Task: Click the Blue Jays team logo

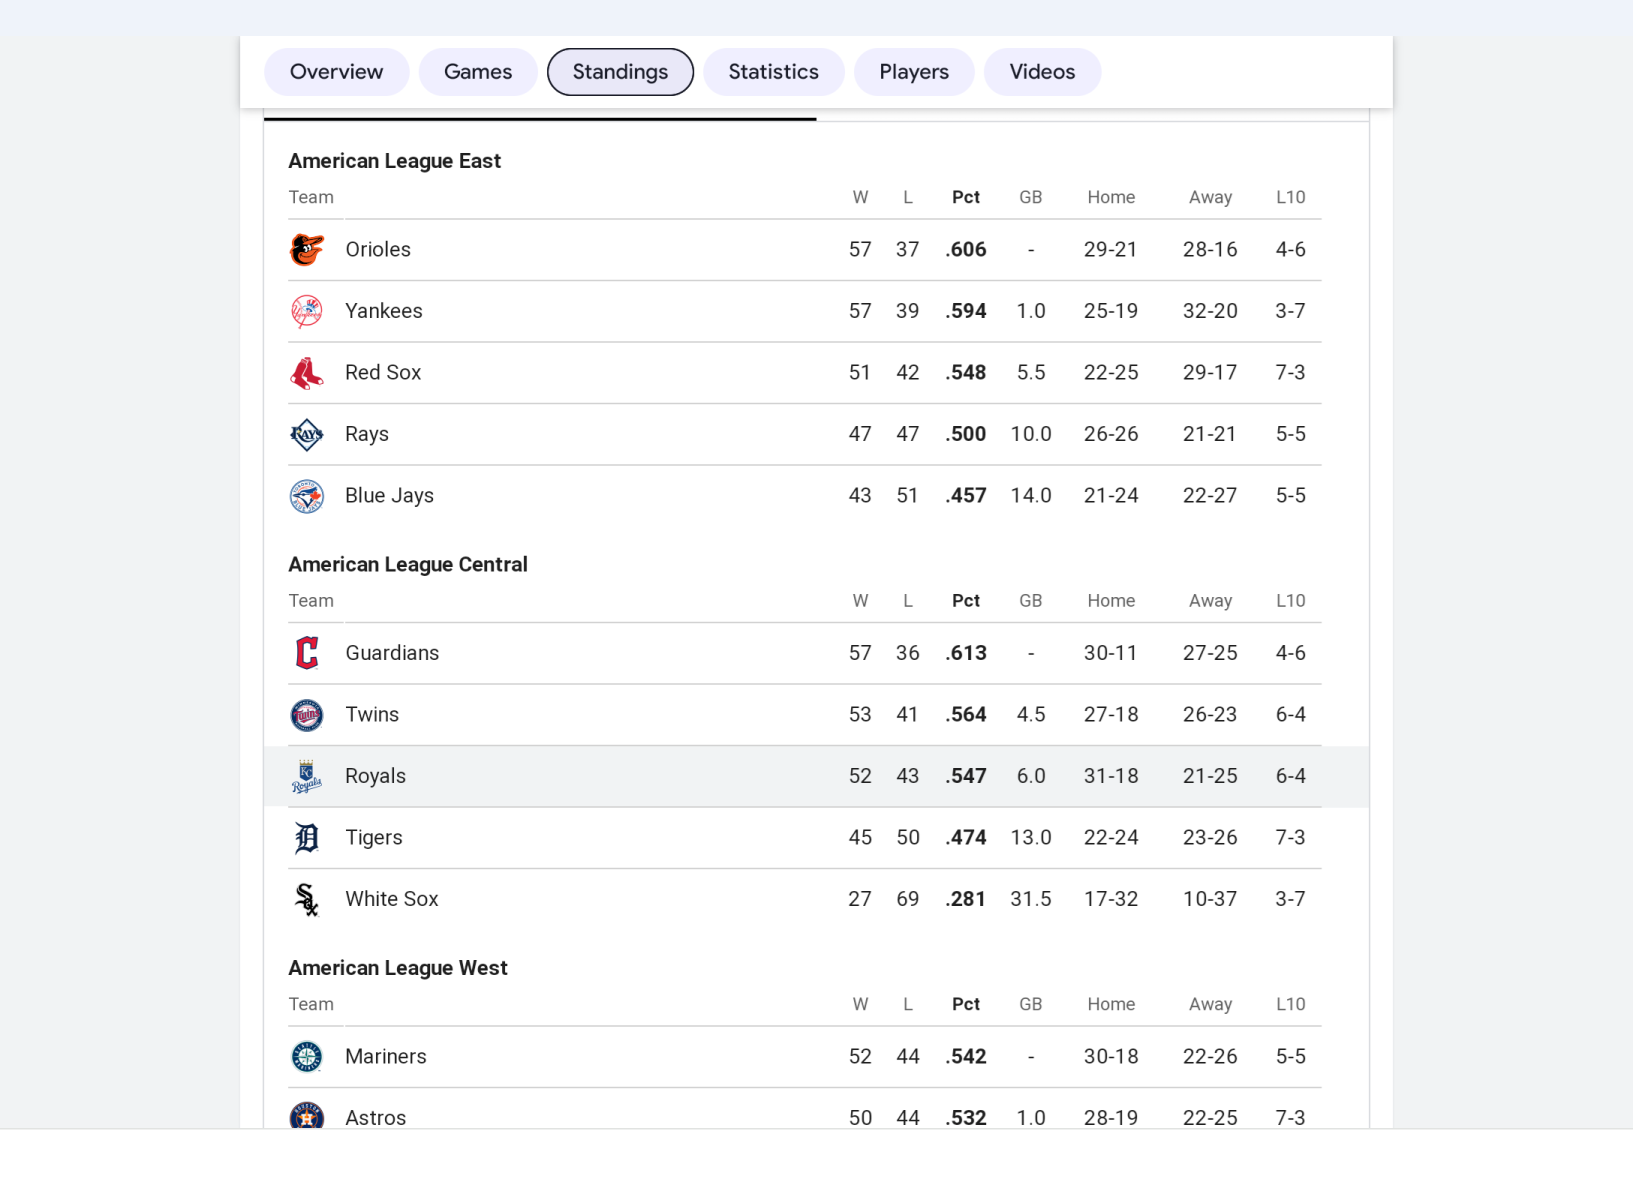Action: [x=307, y=496]
